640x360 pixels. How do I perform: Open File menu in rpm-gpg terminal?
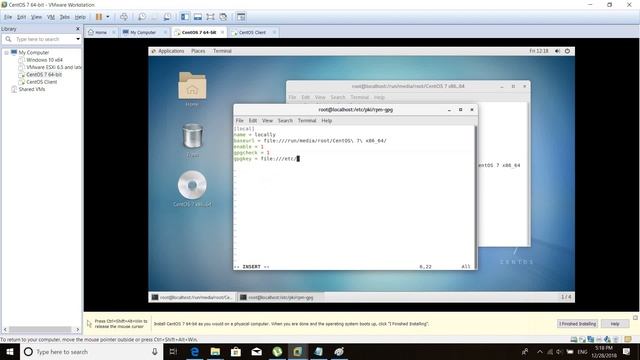[x=240, y=121]
